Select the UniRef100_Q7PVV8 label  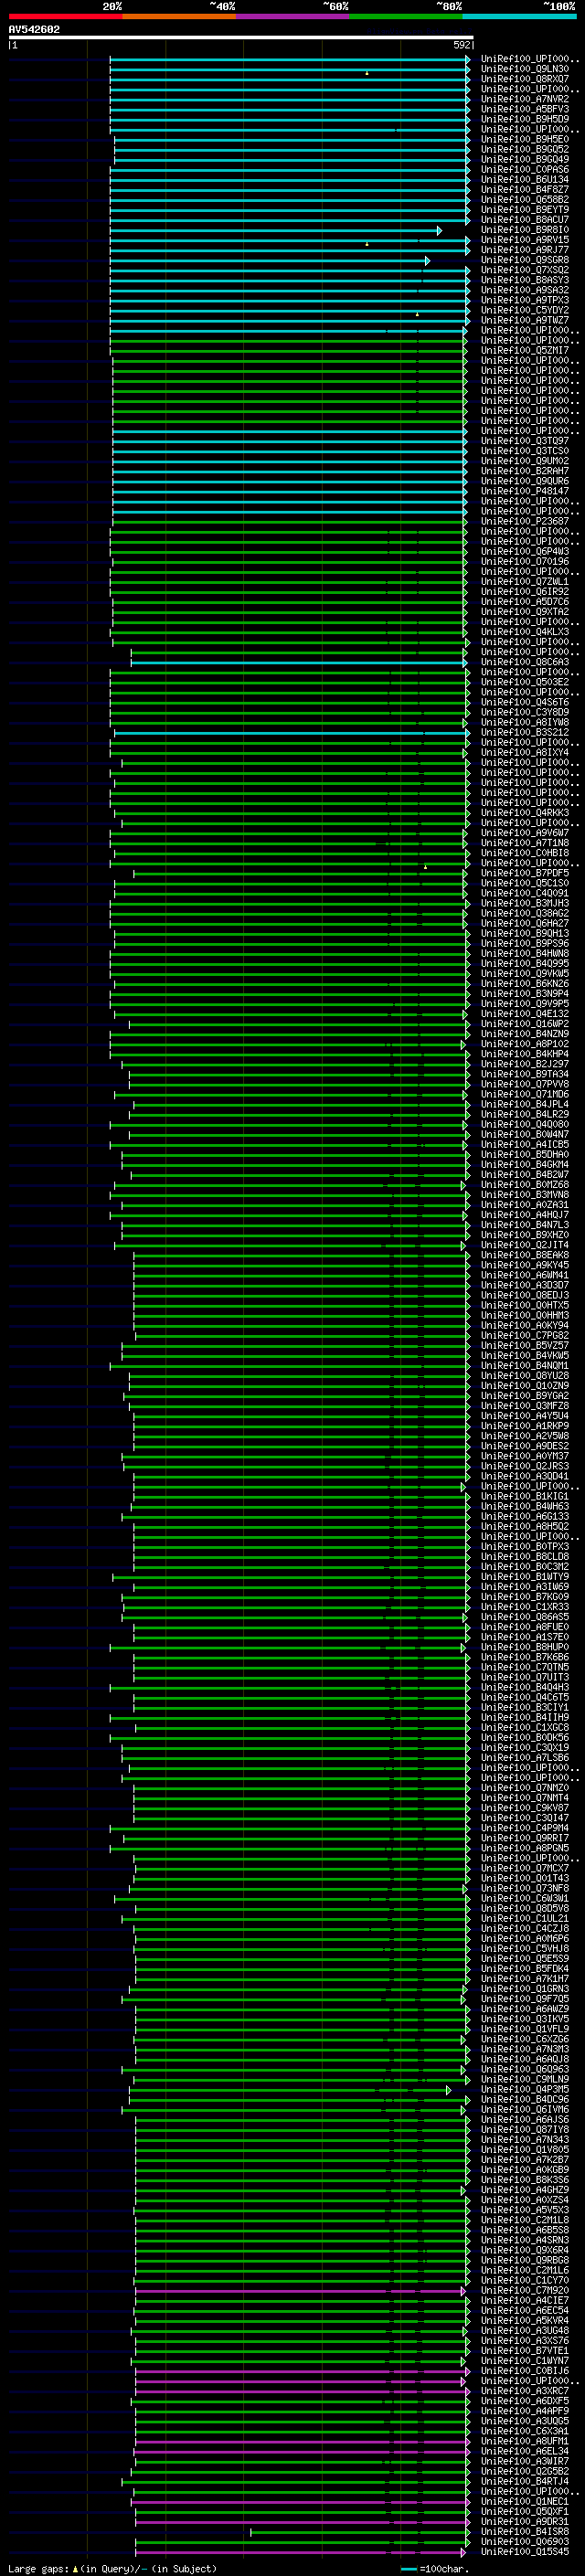(525, 1085)
